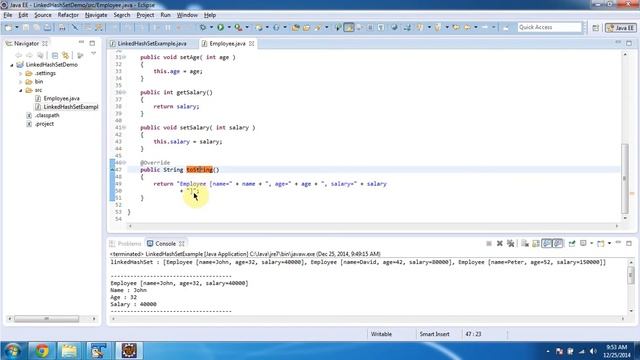640x360 pixels.
Task: Click the toString method name in editor
Action: coord(200,170)
